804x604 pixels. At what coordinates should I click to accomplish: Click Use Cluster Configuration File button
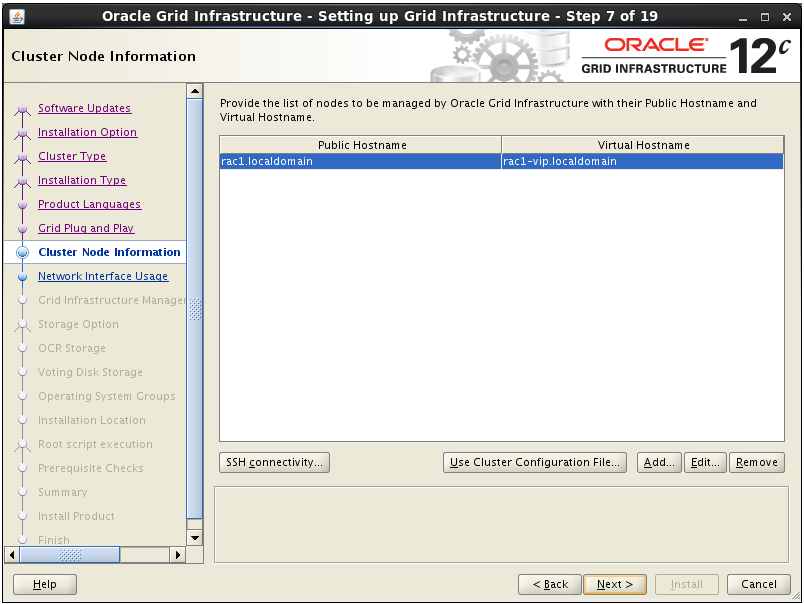tap(535, 462)
